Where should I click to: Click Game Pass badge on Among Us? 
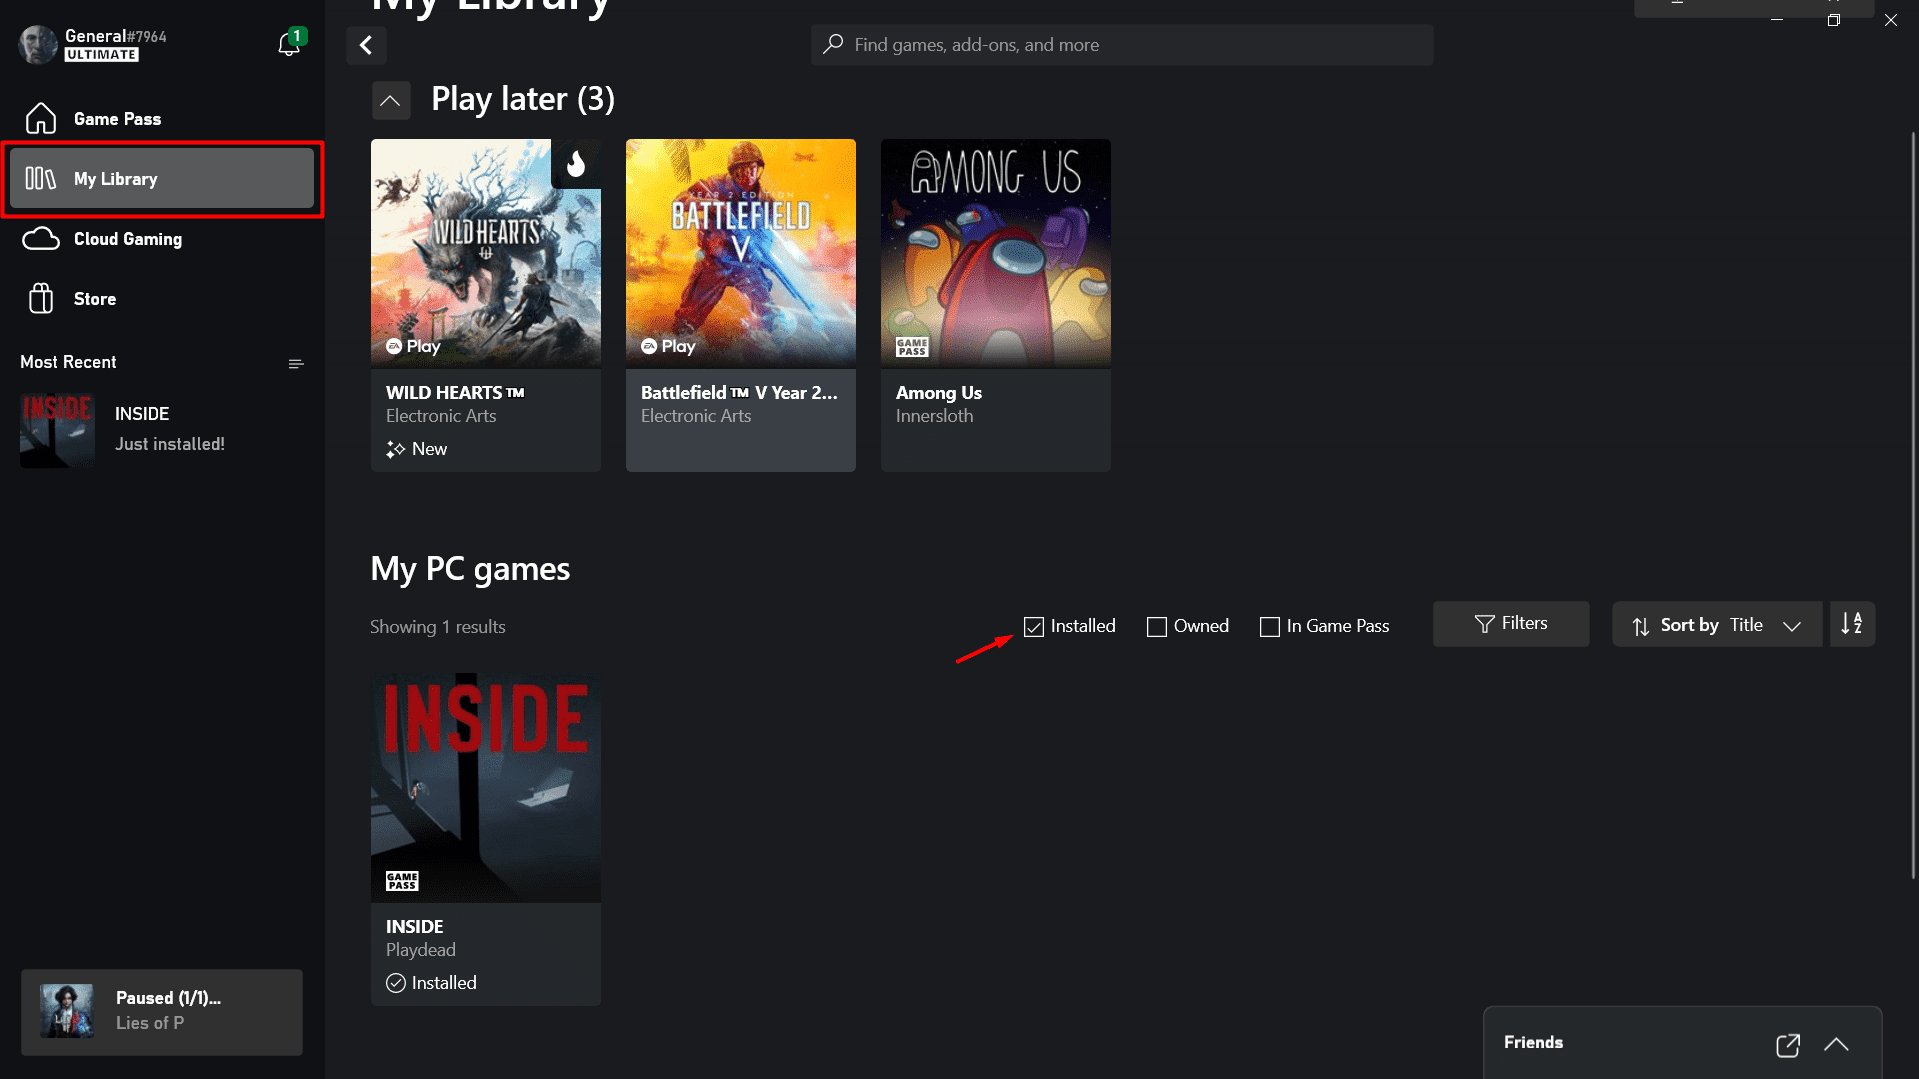(x=912, y=347)
